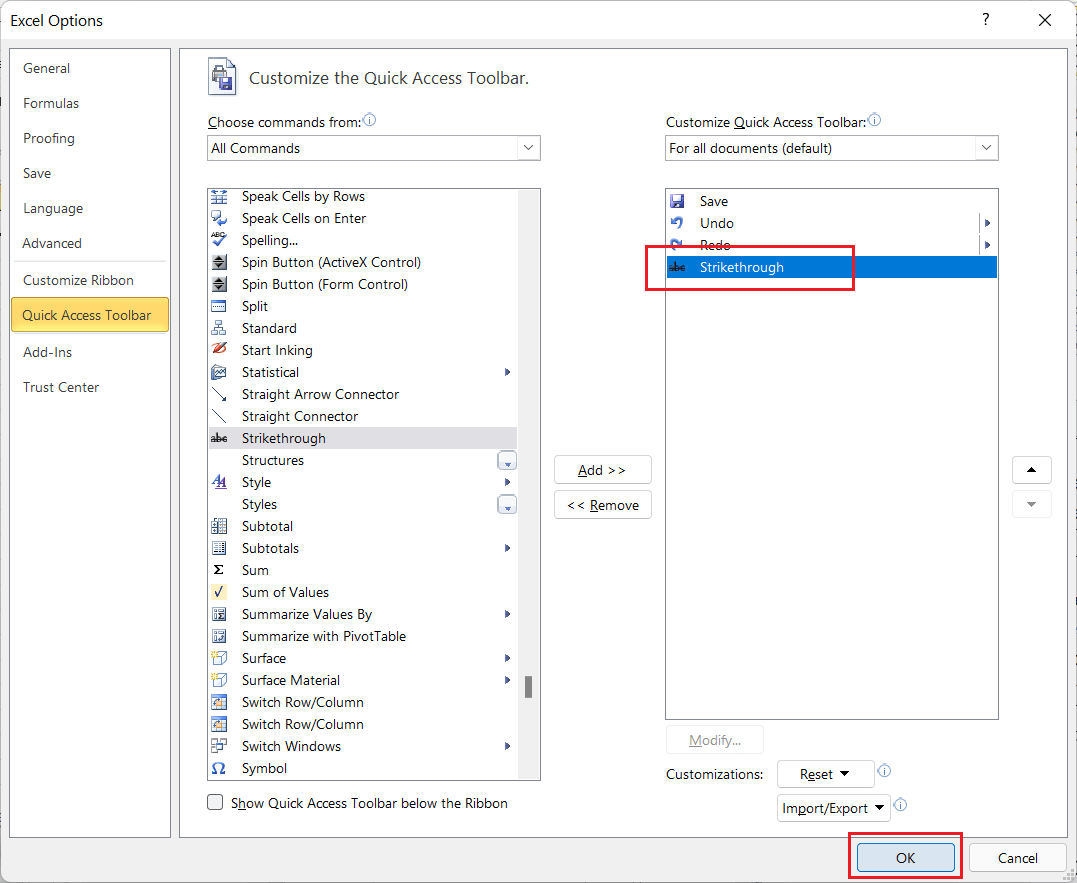Open the Trust Center settings page
This screenshot has width=1077, height=883.
[x=61, y=387]
